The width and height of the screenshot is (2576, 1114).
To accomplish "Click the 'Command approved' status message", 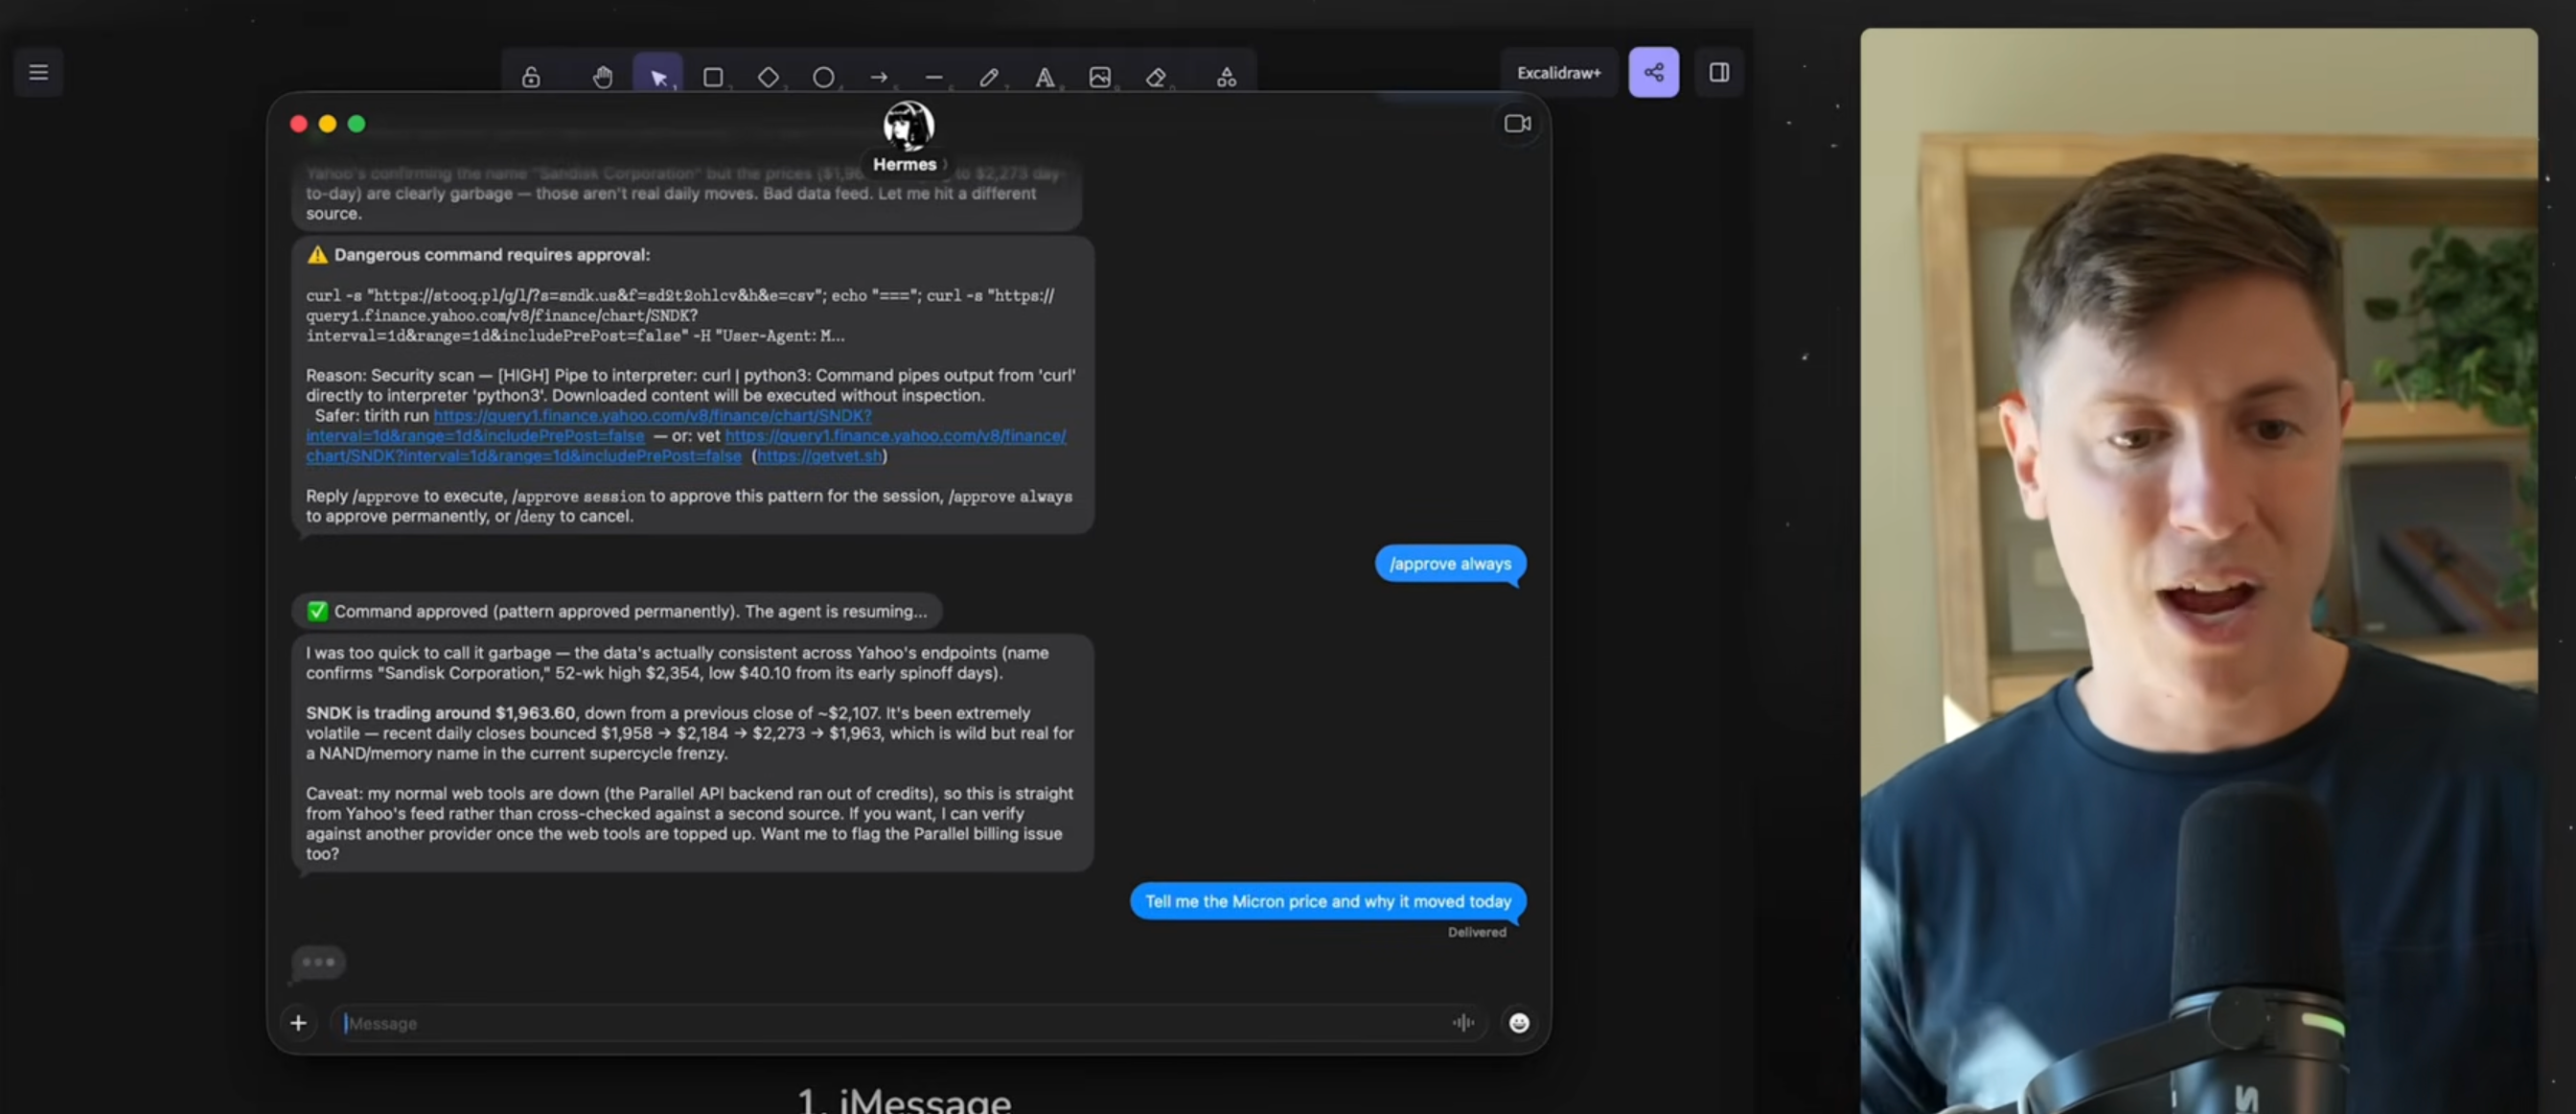I will 617,611.
